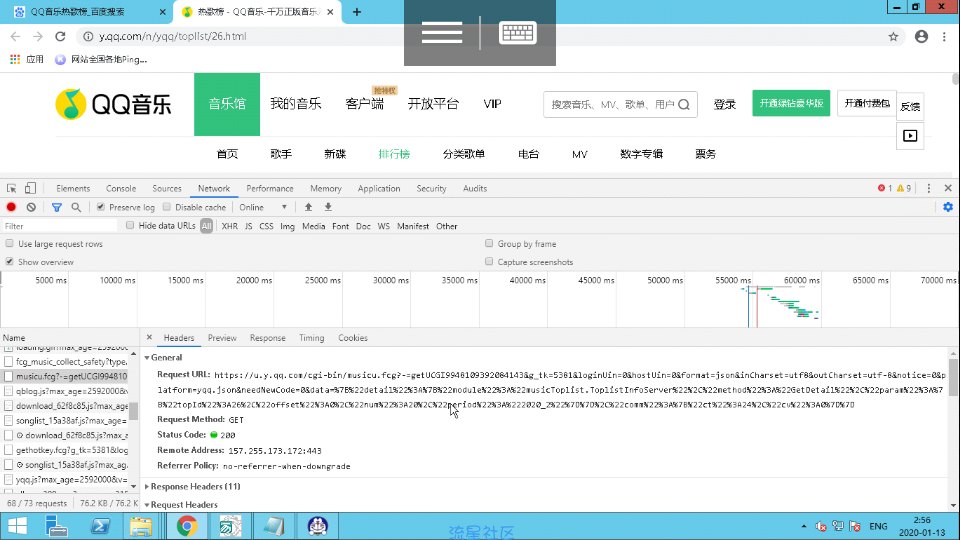Open the Cookies tab of the request
The image size is (960, 540).
(x=353, y=338)
